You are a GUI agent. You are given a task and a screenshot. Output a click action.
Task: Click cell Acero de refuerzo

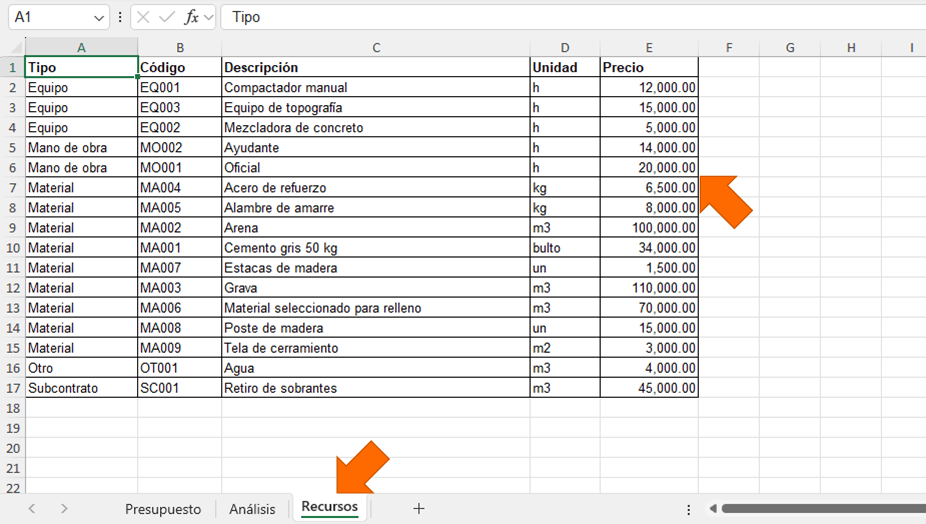(376, 188)
